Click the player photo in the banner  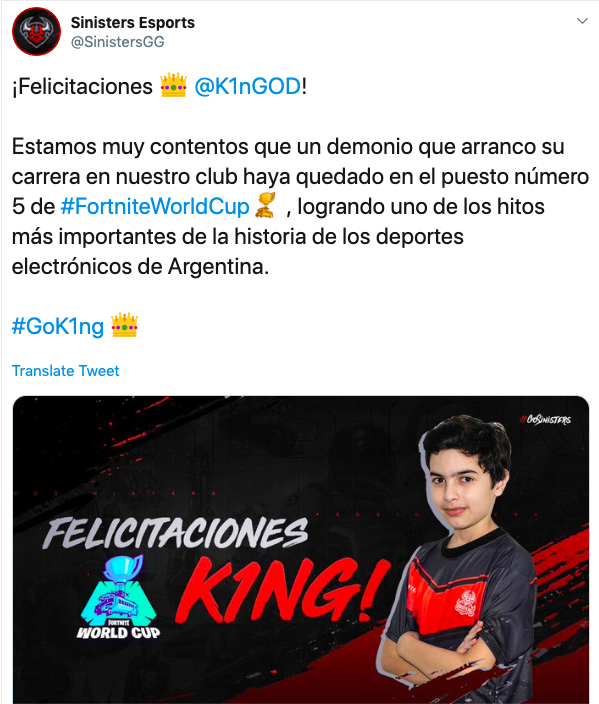pos(467,559)
